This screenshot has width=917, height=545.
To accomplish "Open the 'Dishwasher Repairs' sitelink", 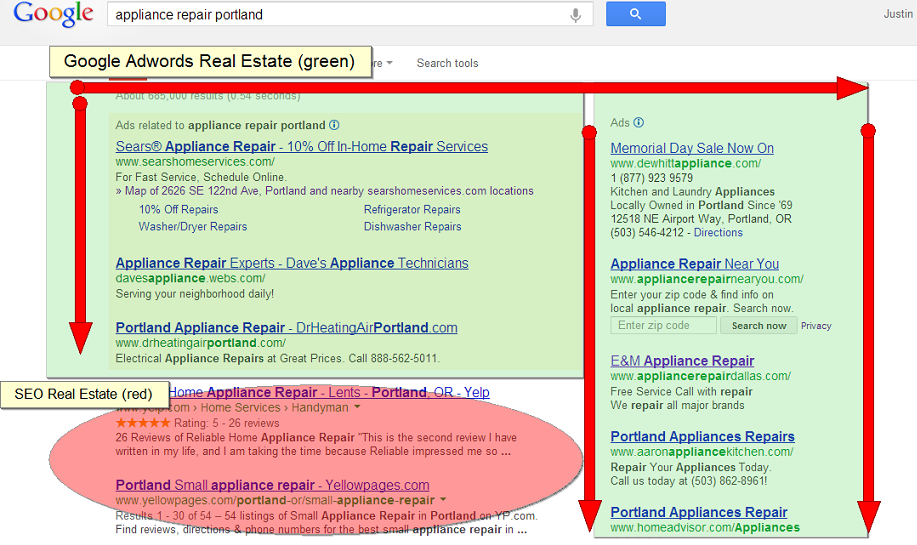I will (413, 226).
